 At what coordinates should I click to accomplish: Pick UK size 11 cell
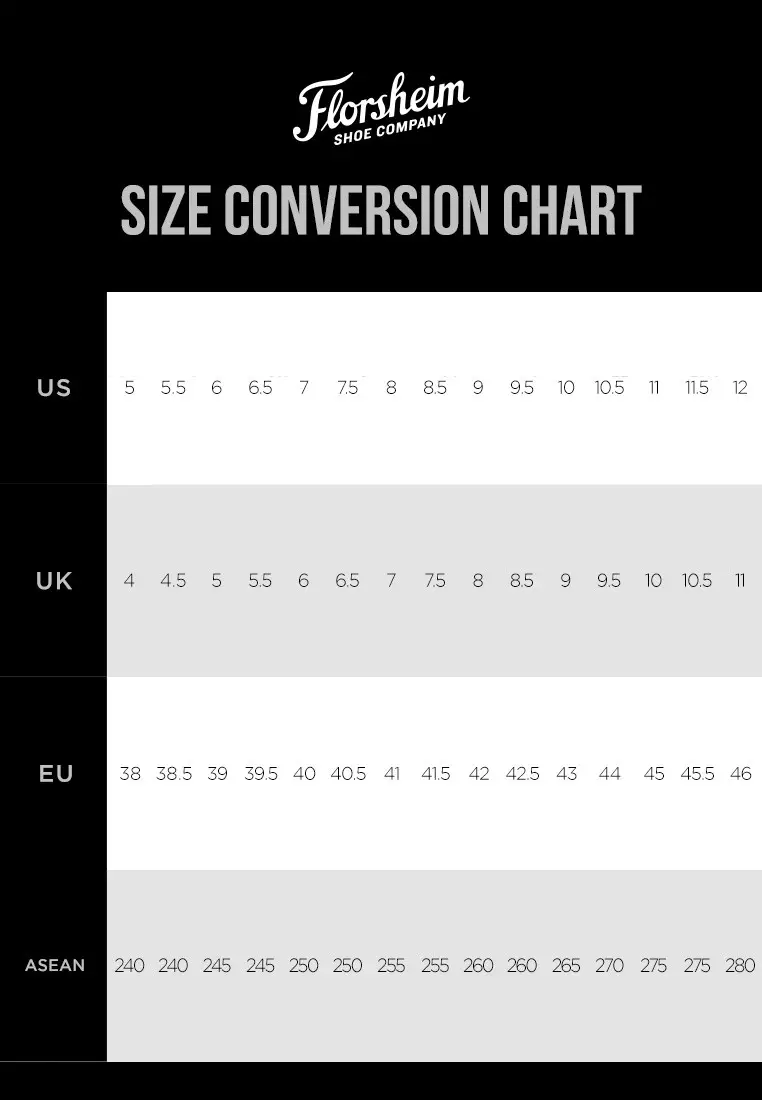coord(740,581)
